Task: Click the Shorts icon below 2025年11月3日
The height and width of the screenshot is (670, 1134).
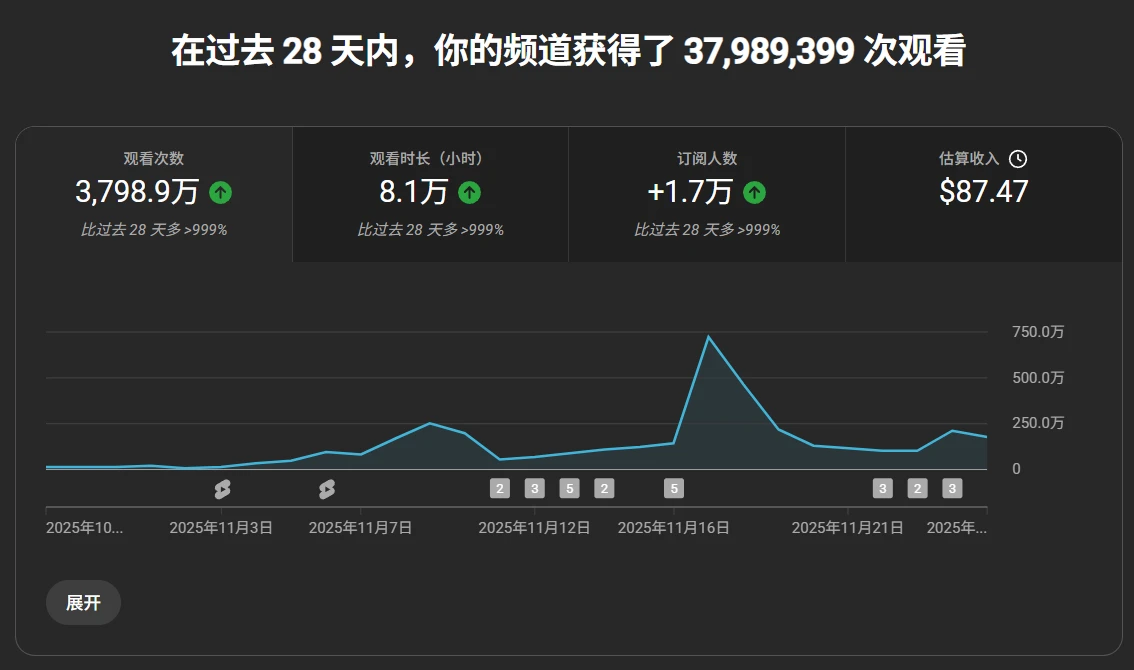Action: (222, 488)
